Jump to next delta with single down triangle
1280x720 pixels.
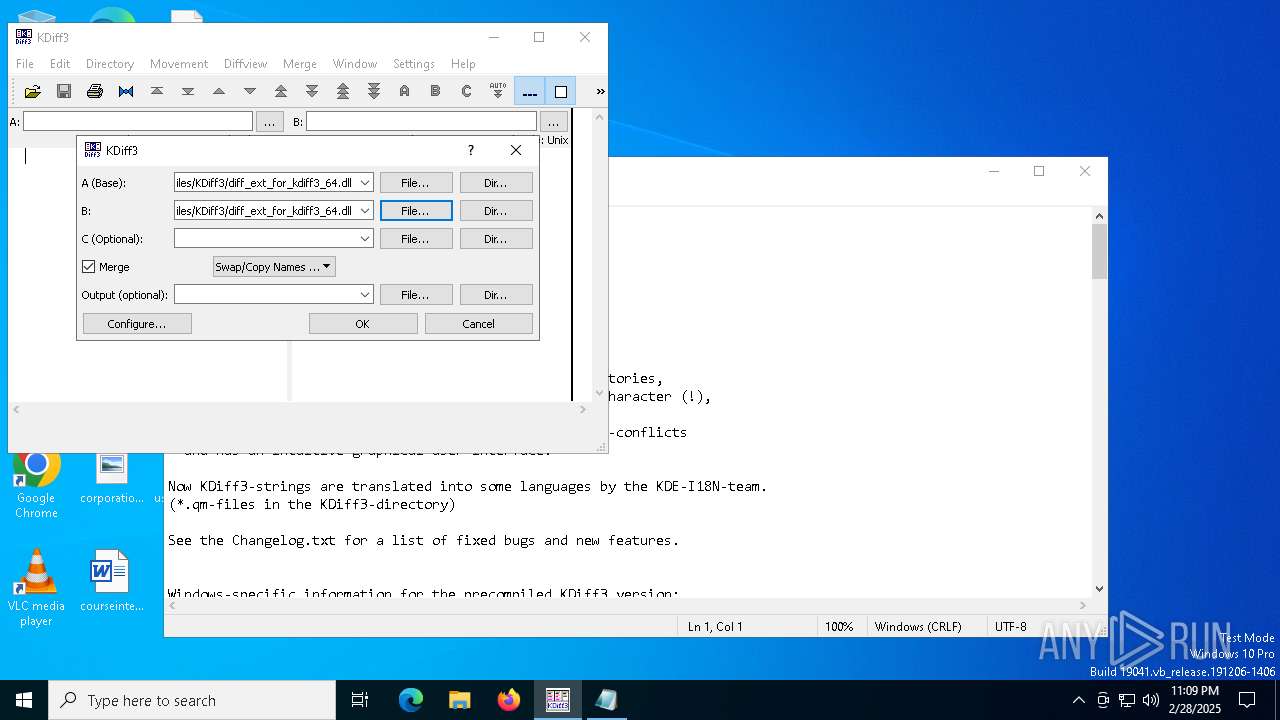(x=250, y=91)
